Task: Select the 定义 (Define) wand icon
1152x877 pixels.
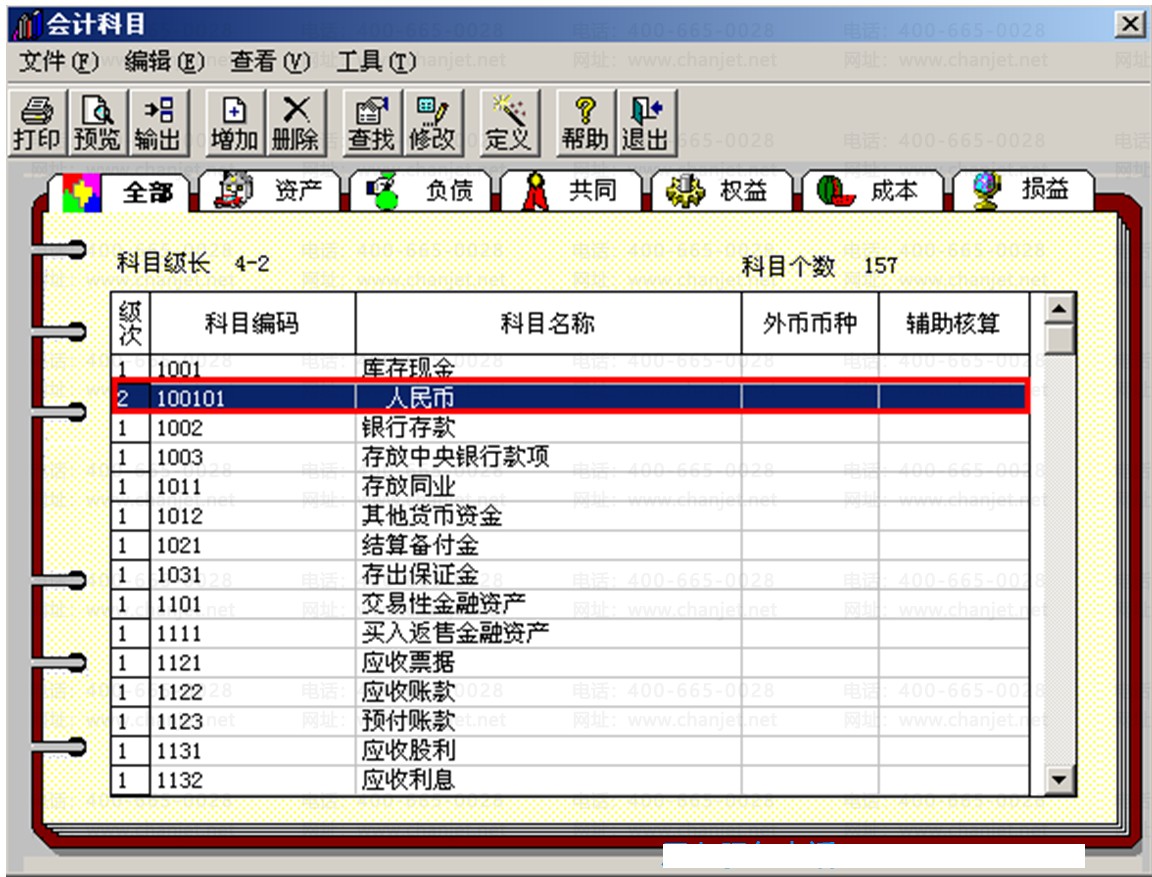Action: click(x=508, y=124)
